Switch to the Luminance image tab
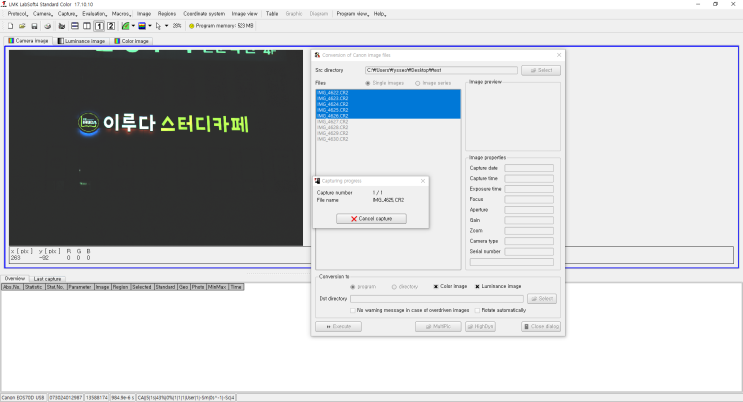This screenshot has height=402, width=743. 81,41
